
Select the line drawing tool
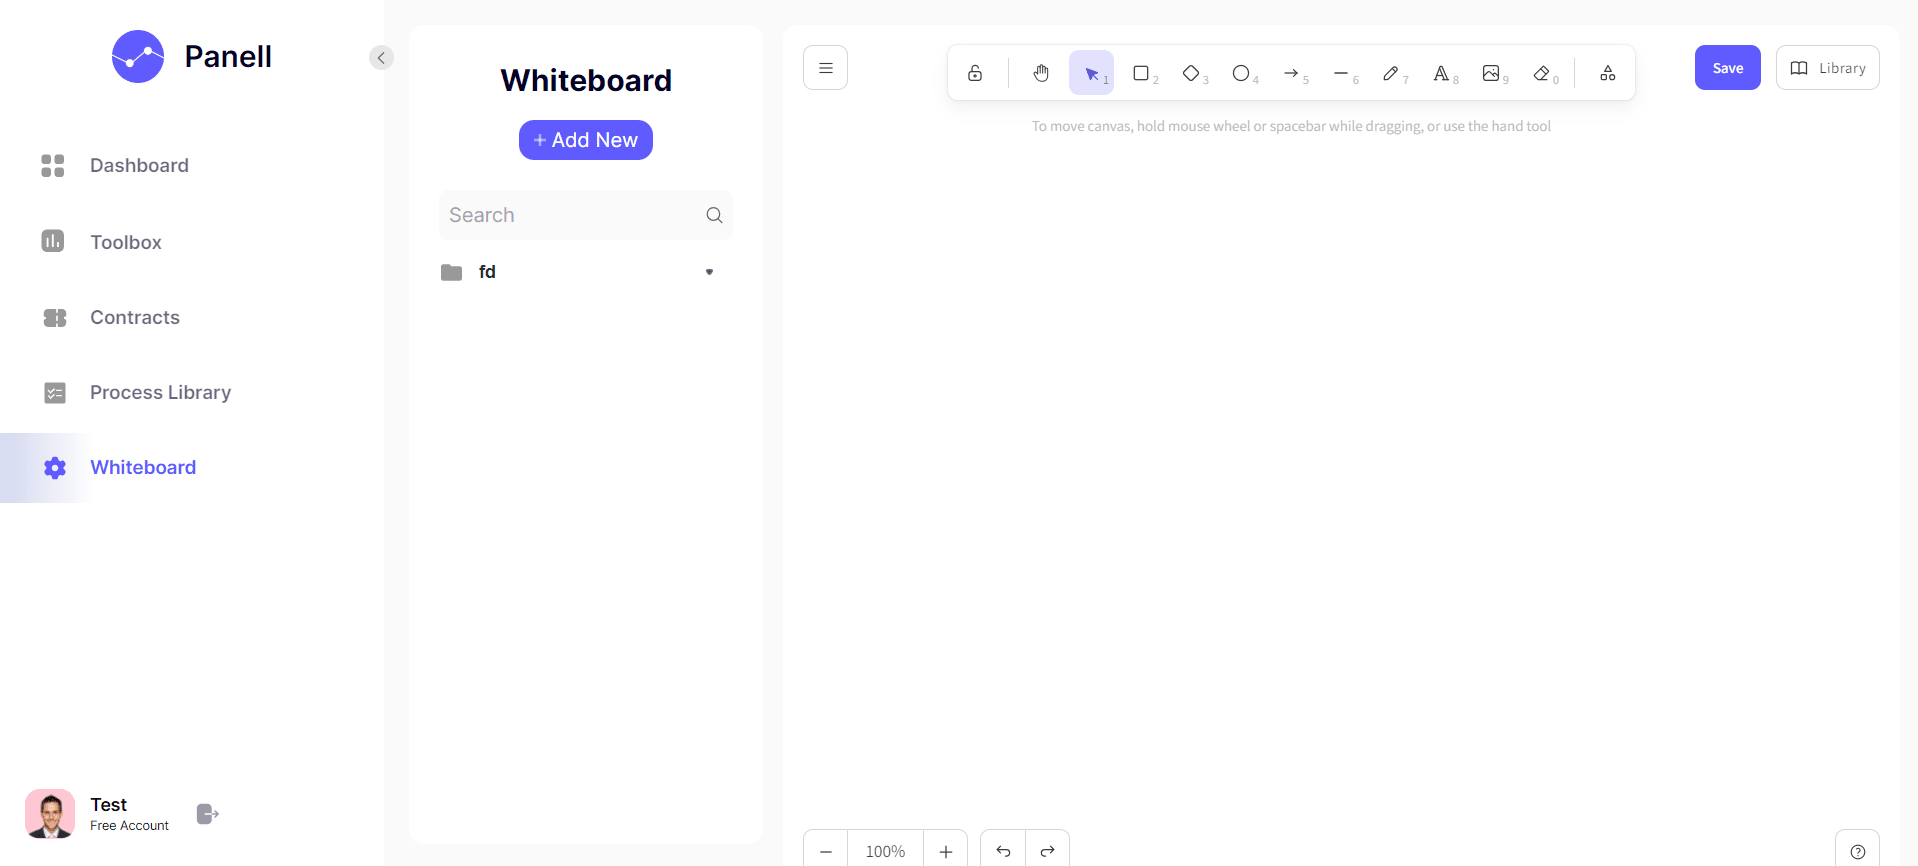pos(1341,73)
